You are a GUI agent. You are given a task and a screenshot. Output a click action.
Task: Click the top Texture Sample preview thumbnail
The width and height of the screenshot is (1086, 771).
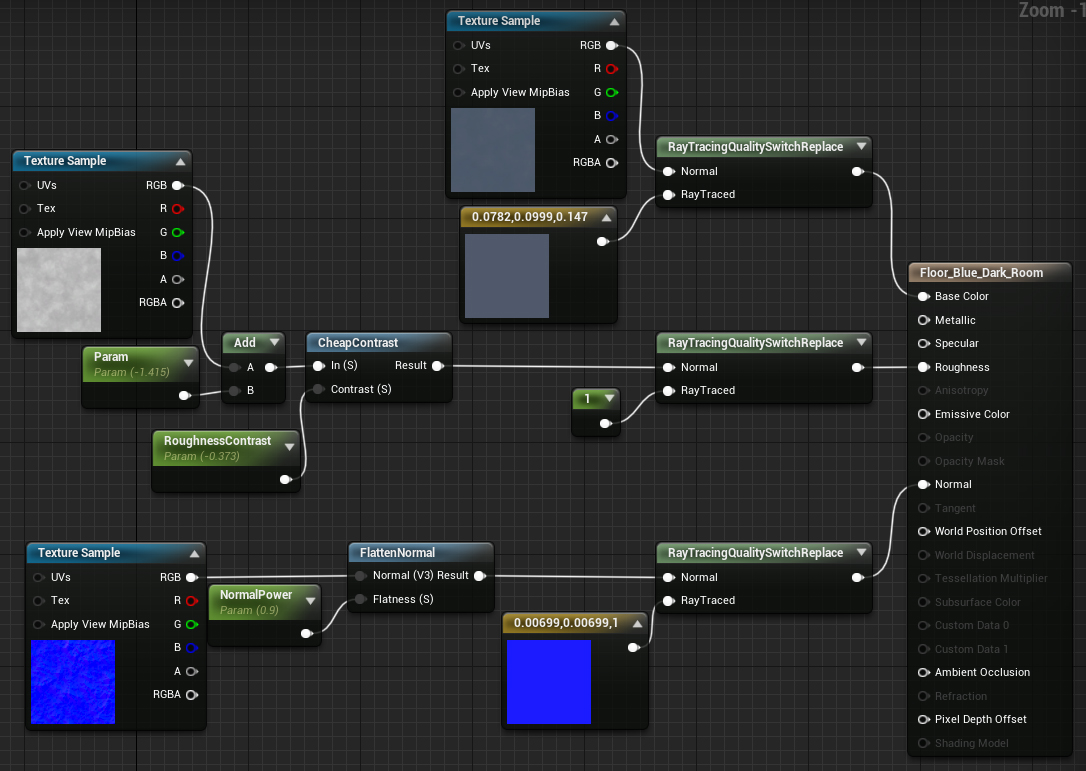pos(492,150)
